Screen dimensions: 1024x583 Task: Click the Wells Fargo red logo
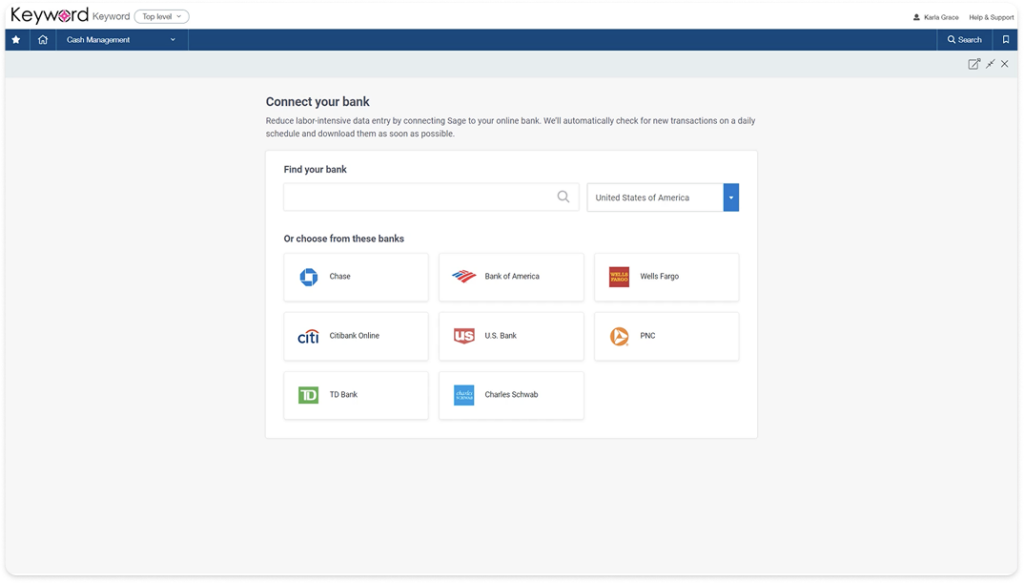click(x=619, y=277)
